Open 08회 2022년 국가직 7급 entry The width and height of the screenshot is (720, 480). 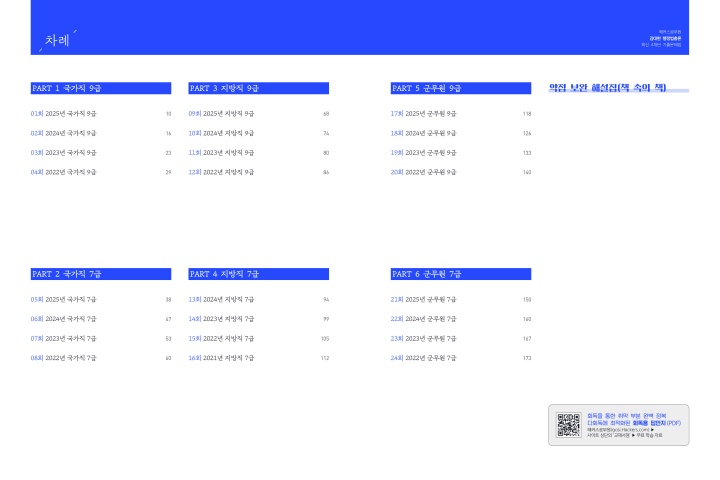(64, 357)
